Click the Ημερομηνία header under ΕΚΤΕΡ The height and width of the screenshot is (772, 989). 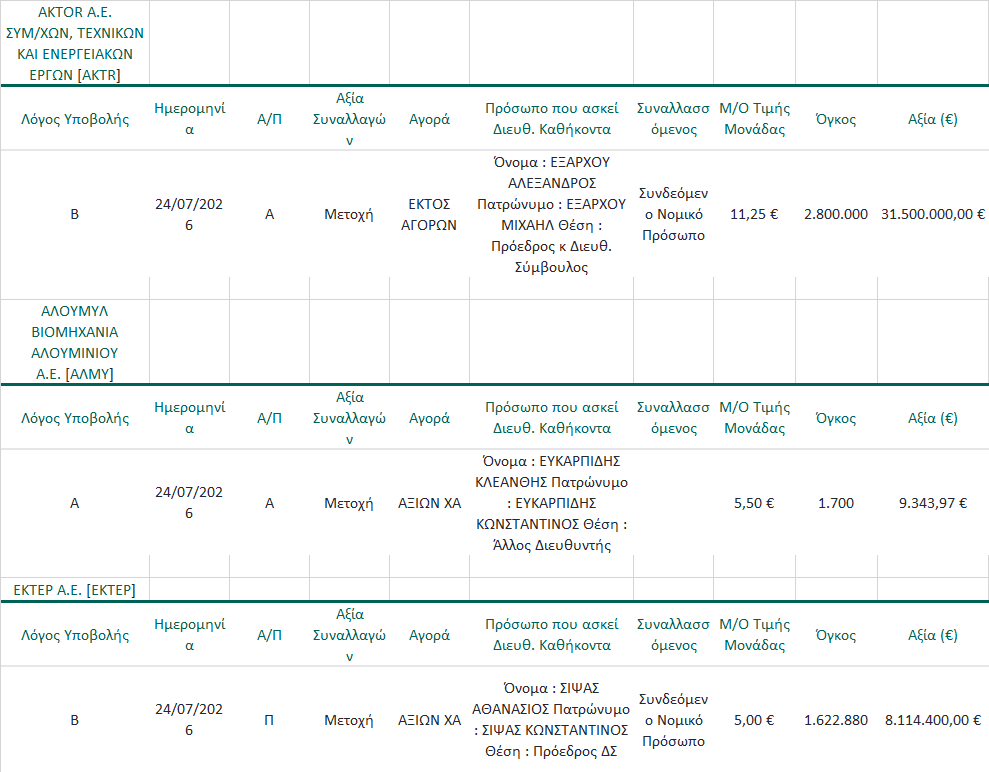coord(189,635)
